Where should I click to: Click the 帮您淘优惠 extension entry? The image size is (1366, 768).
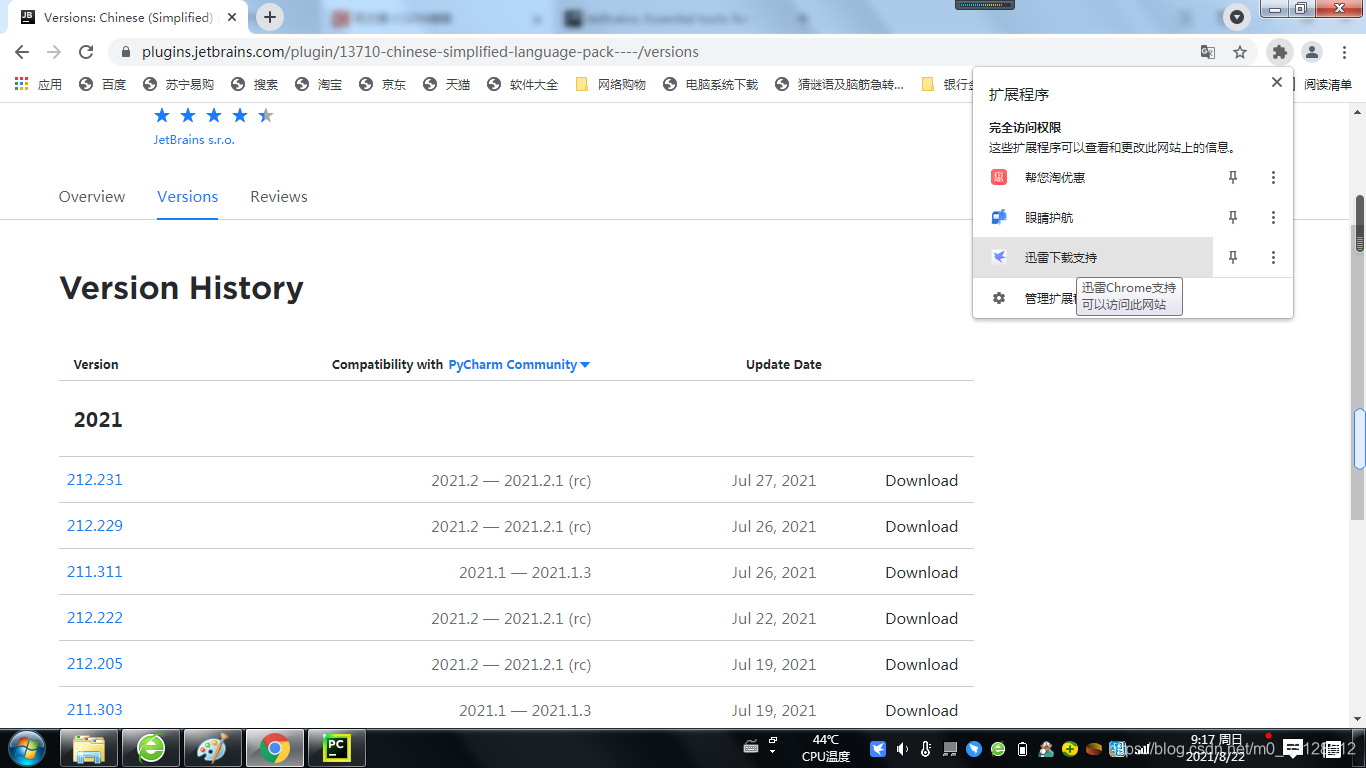1093,177
